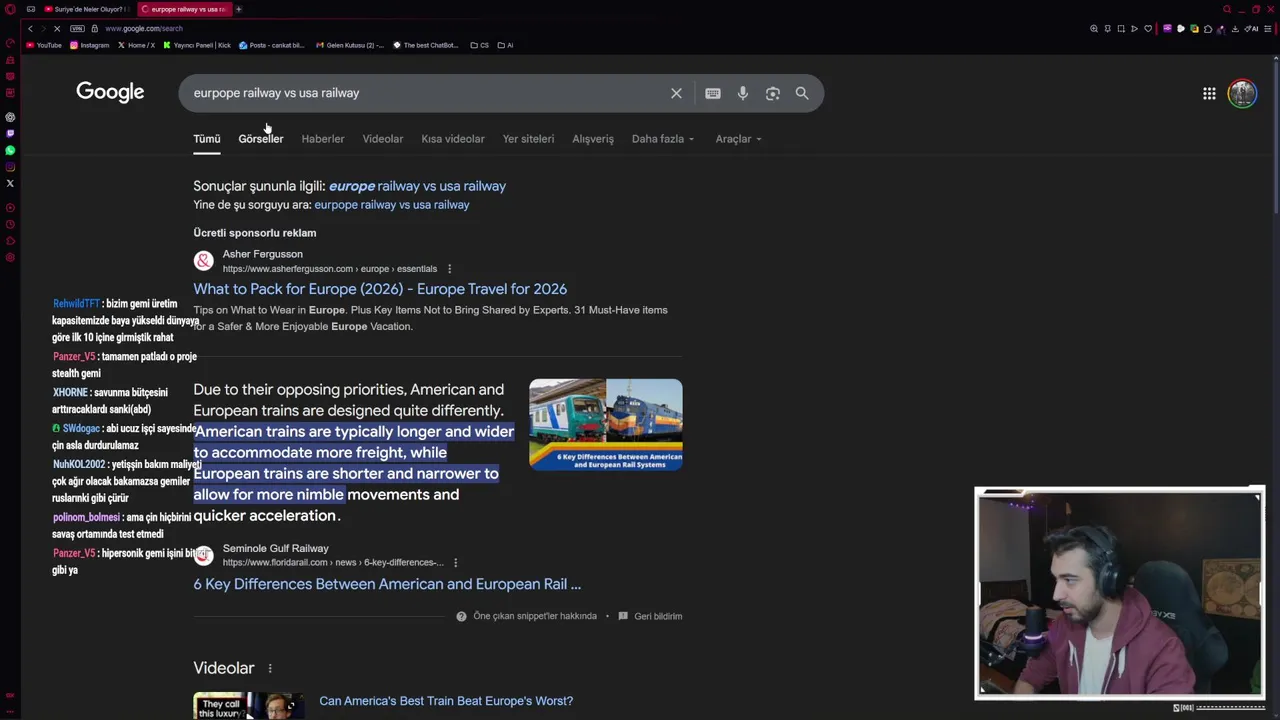1280x720 pixels.
Task: Open options for the Asher Fergusson ad
Action: [449, 269]
